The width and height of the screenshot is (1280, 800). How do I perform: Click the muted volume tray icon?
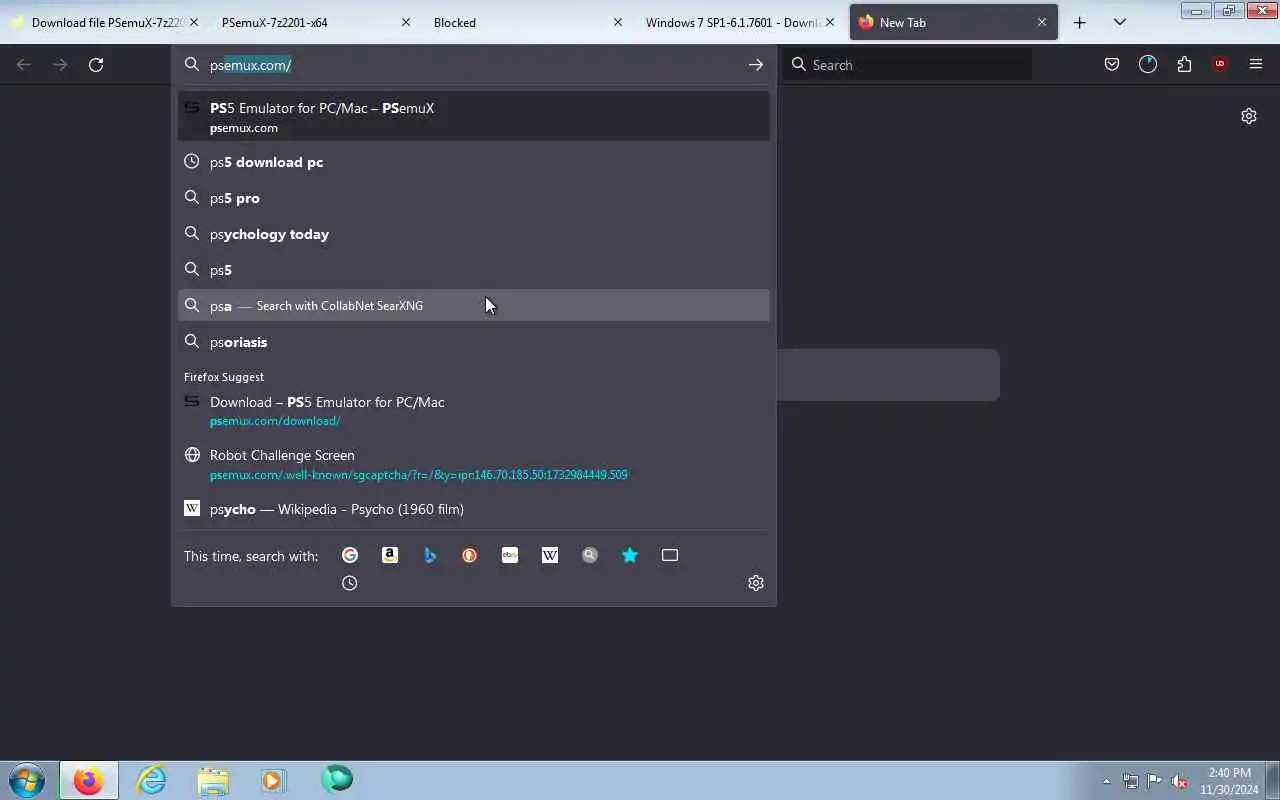[x=1180, y=782]
